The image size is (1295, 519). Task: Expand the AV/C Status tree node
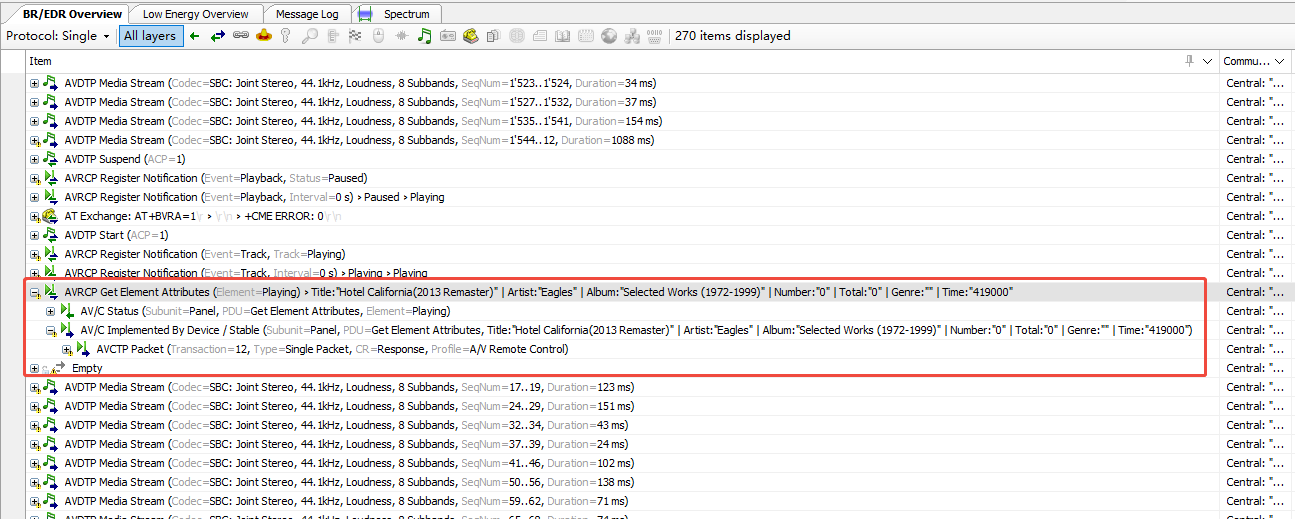click(50, 311)
